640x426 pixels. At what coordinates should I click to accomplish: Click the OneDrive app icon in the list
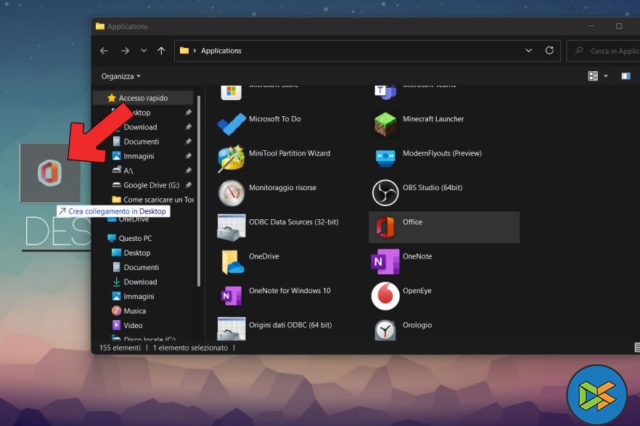tap(232, 261)
